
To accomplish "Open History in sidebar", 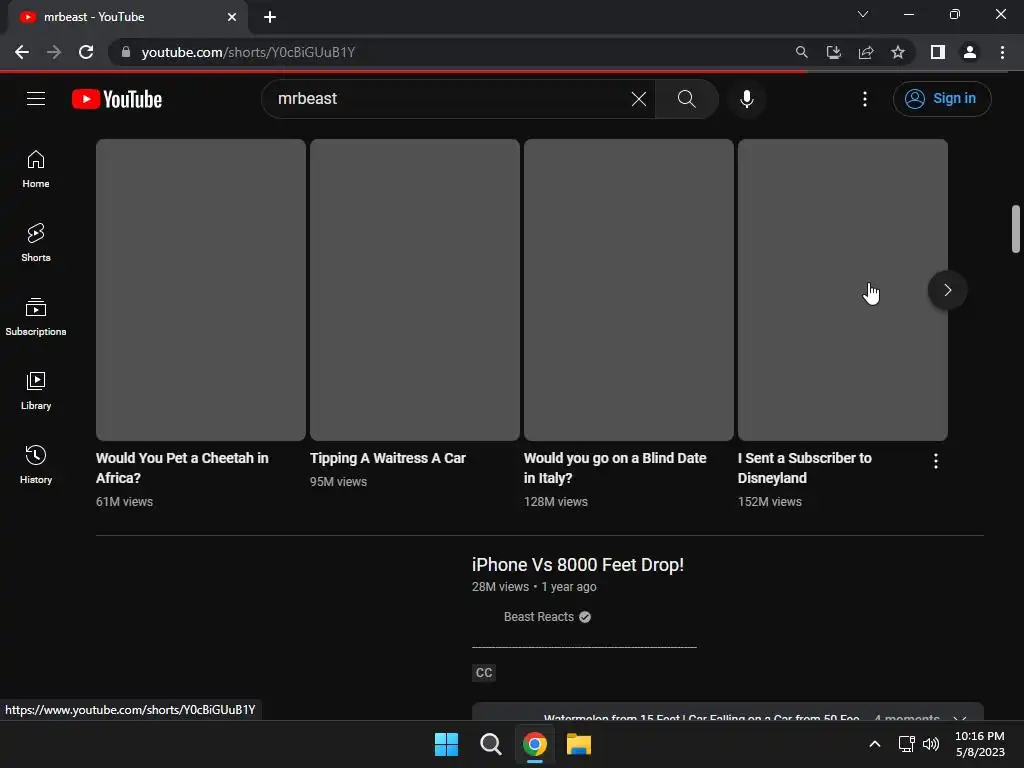I will [36, 464].
